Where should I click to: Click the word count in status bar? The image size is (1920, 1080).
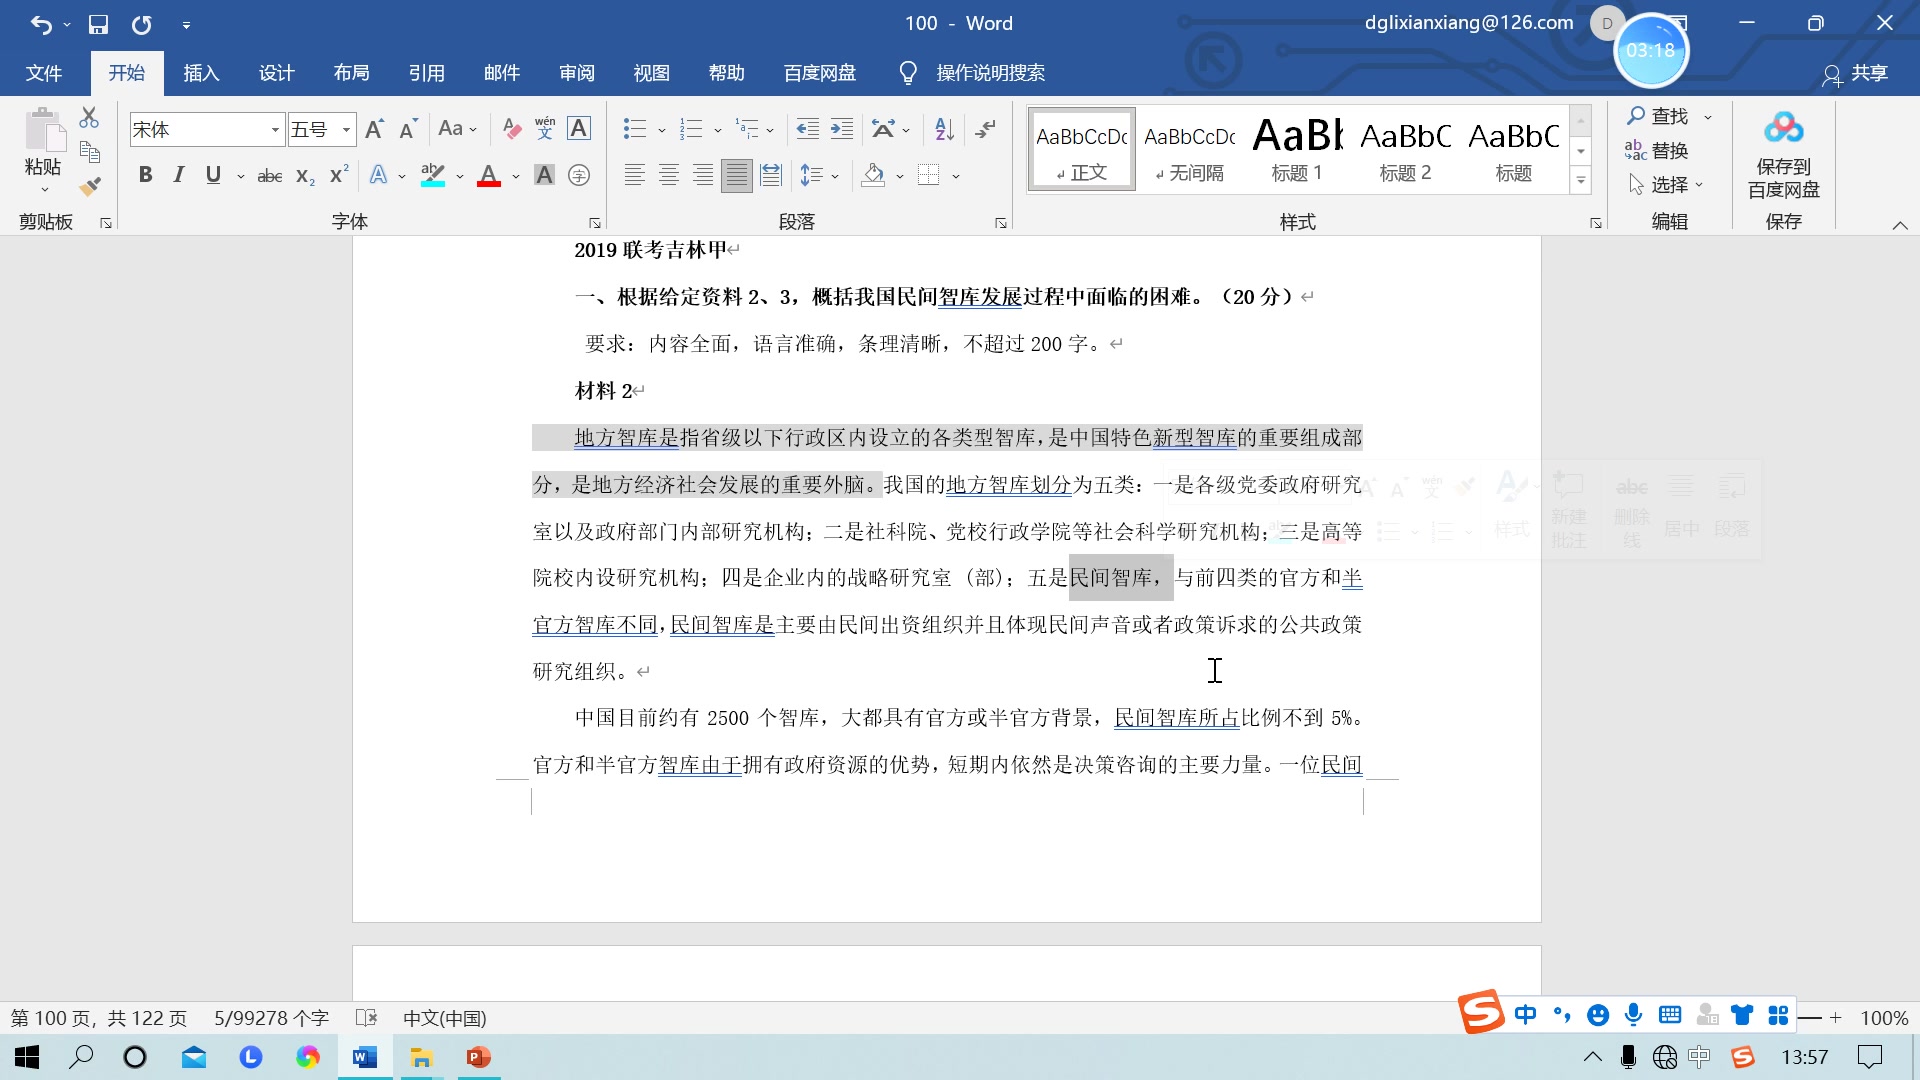pos(271,1018)
